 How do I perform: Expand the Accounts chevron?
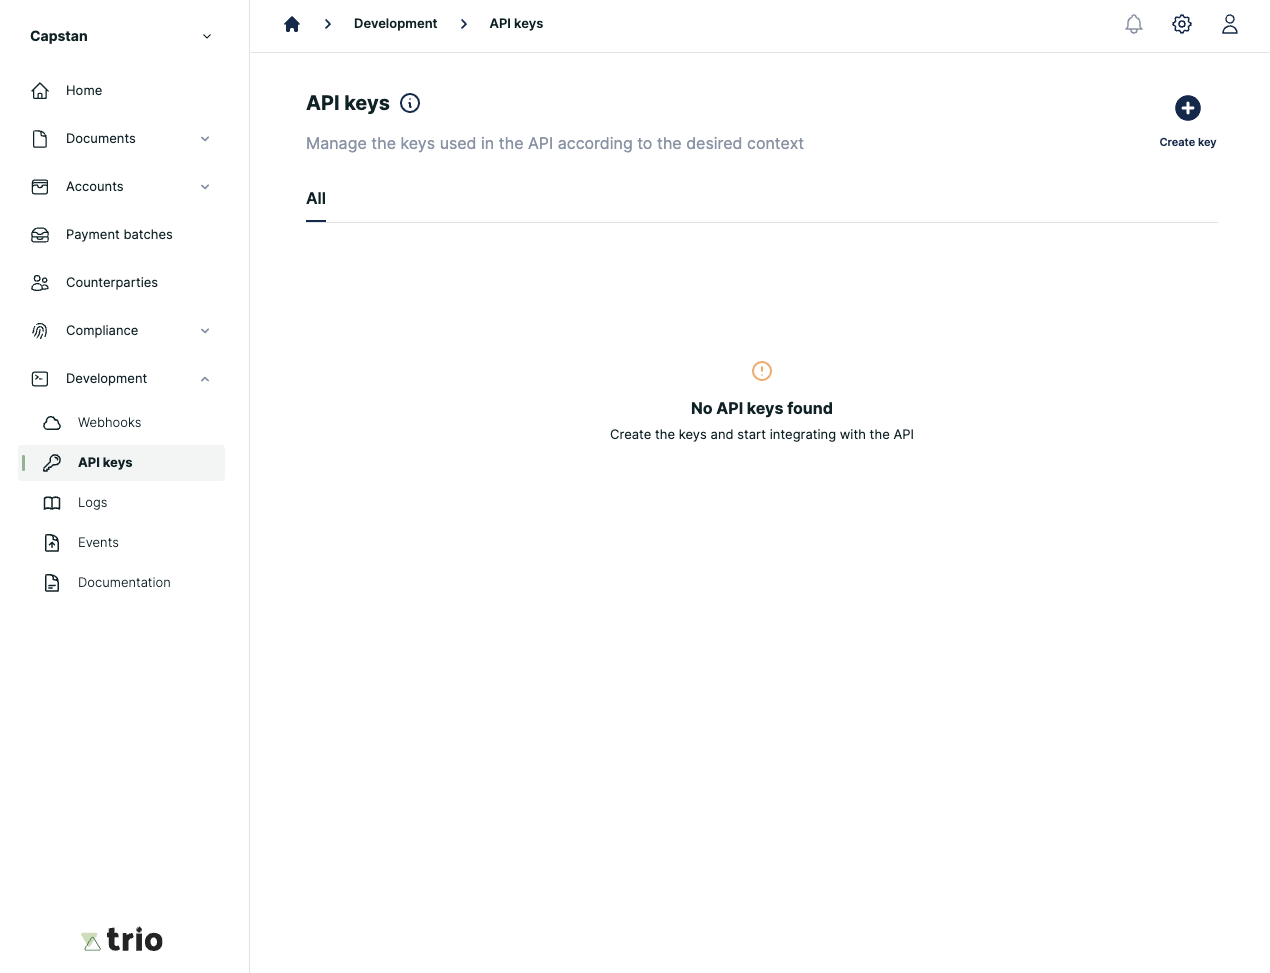[x=205, y=187]
